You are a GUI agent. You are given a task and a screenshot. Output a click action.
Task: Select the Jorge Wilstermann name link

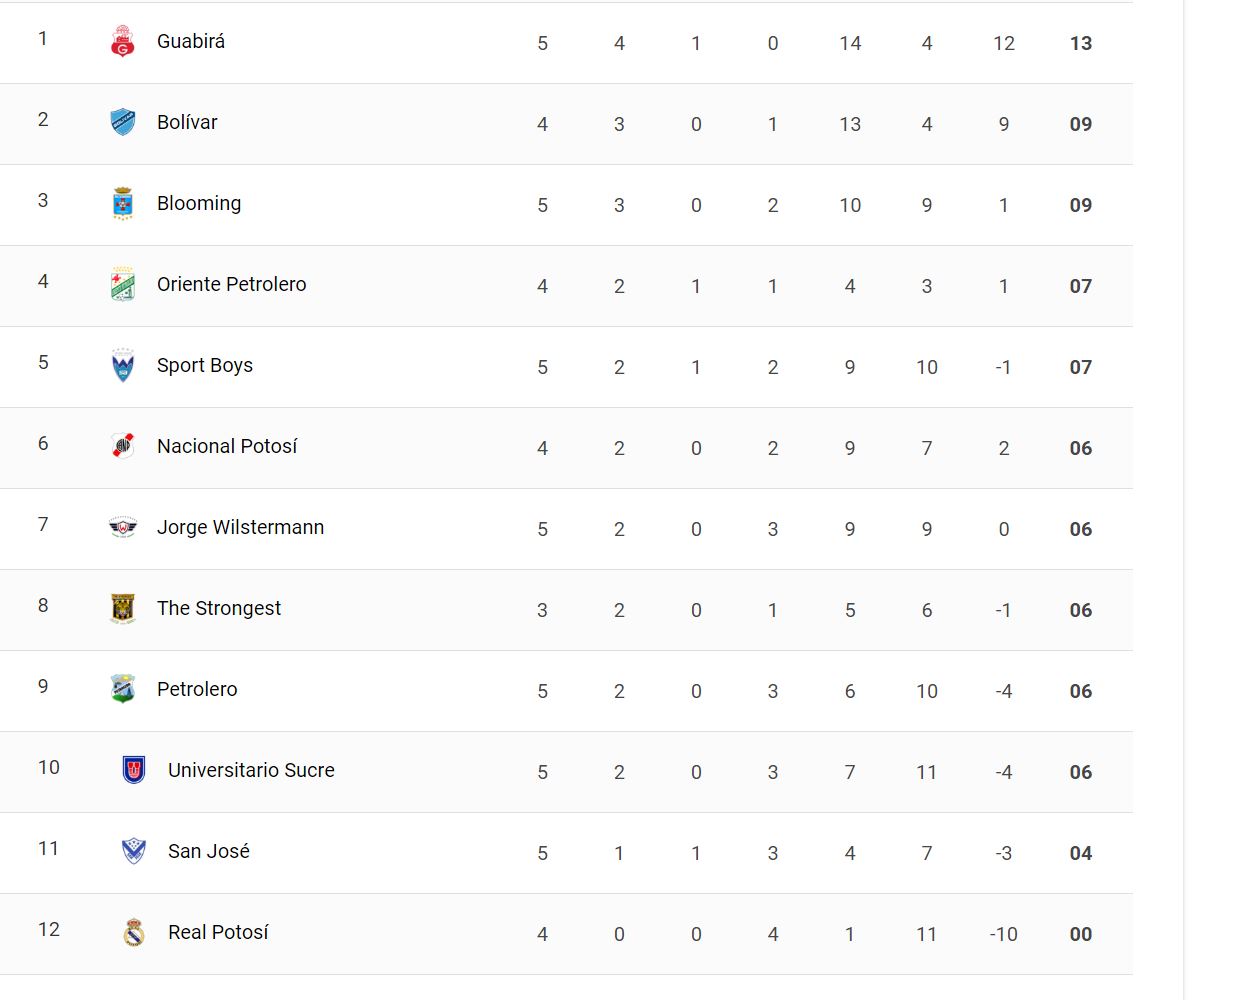tap(240, 527)
